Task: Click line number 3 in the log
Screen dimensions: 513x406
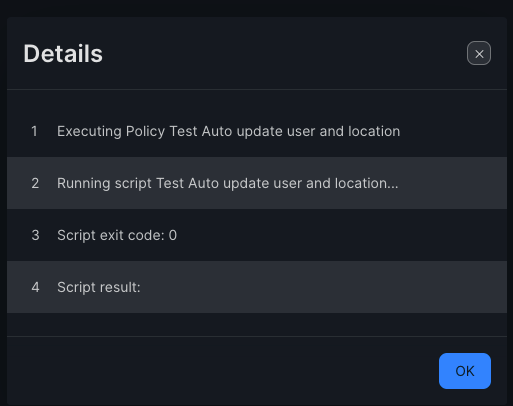Action: 35,235
